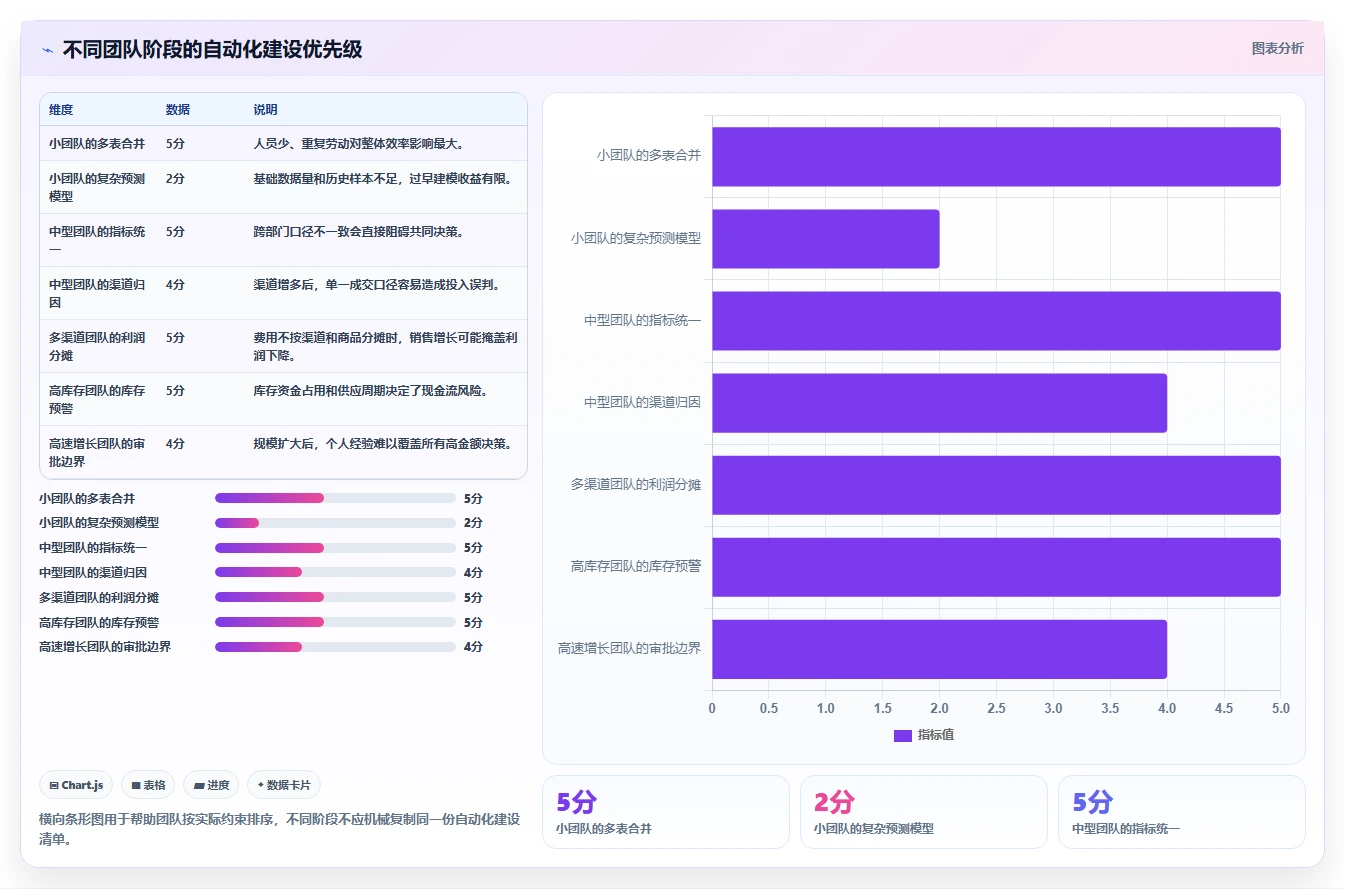Click the progress bar for 小团队的多表合并
This screenshot has height=889, width=1345.
[336, 498]
